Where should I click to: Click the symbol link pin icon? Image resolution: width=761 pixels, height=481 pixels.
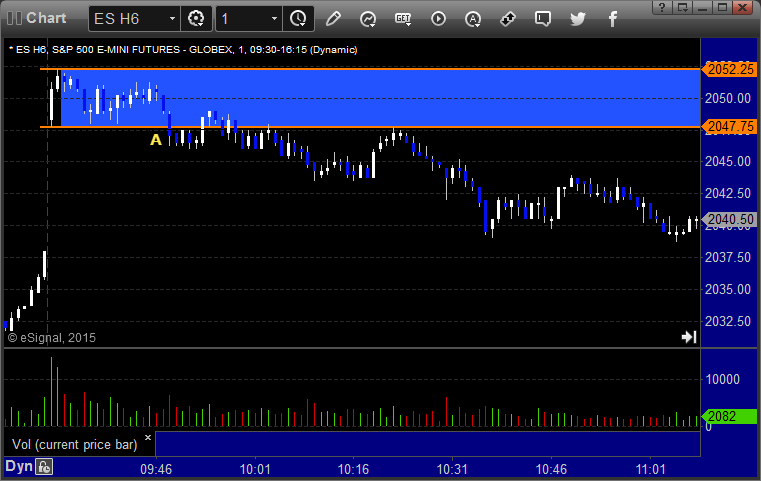click(x=508, y=19)
